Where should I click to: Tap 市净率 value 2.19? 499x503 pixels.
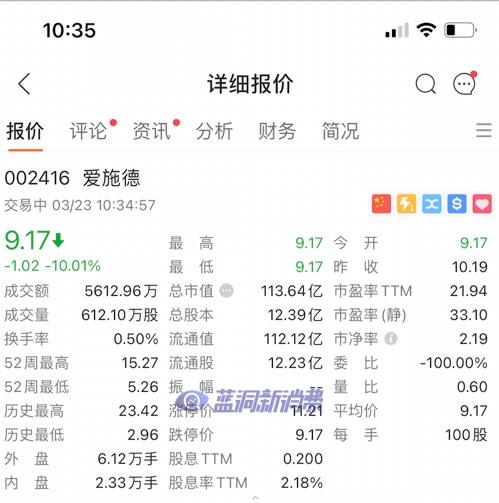(473, 339)
